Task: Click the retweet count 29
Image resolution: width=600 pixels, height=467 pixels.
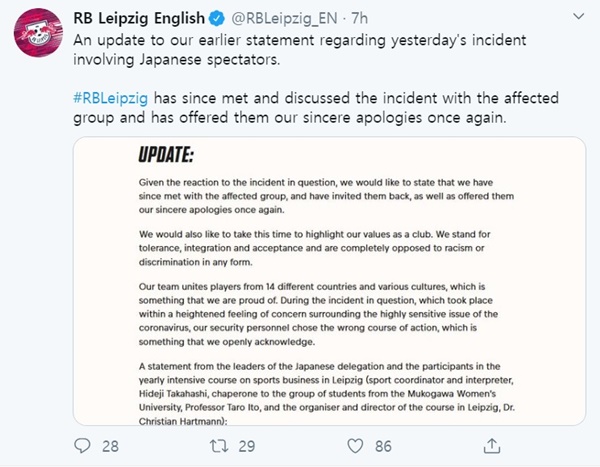Action: pyautogui.click(x=246, y=446)
